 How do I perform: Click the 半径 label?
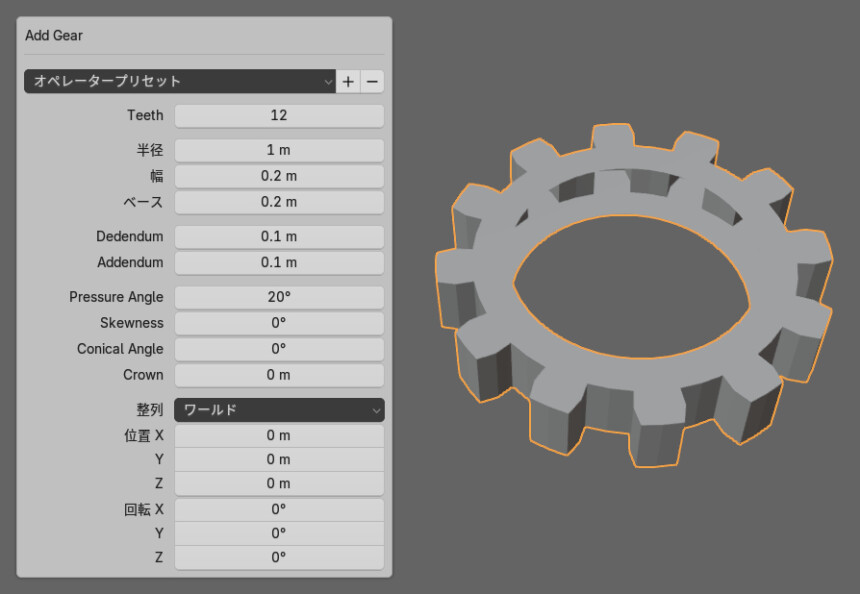[150, 150]
